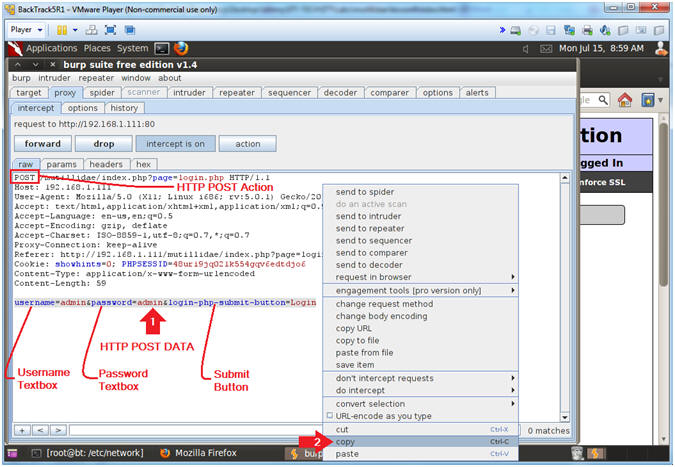This screenshot has width=675, height=467.
Task: Click the 'action' button
Action: pos(248,144)
